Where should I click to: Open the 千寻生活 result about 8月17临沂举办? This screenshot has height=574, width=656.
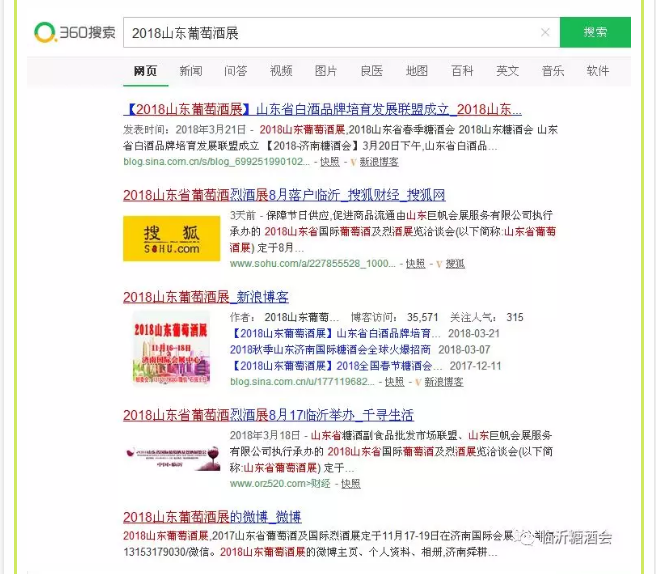click(268, 415)
